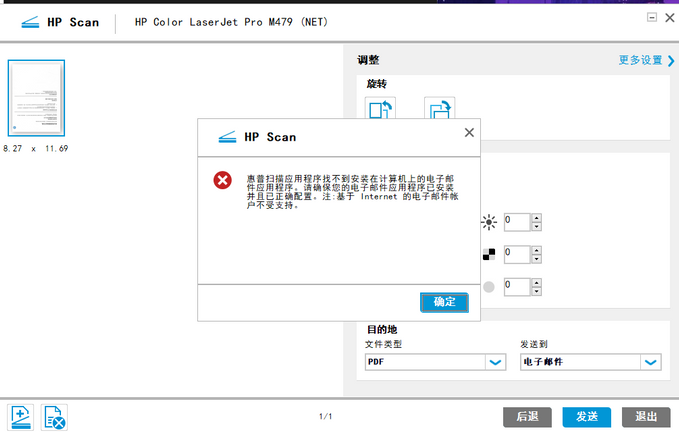Viewport: 679px width, 432px height.
Task: Click the HP Scan scanner logo icon in header
Action: [30, 22]
